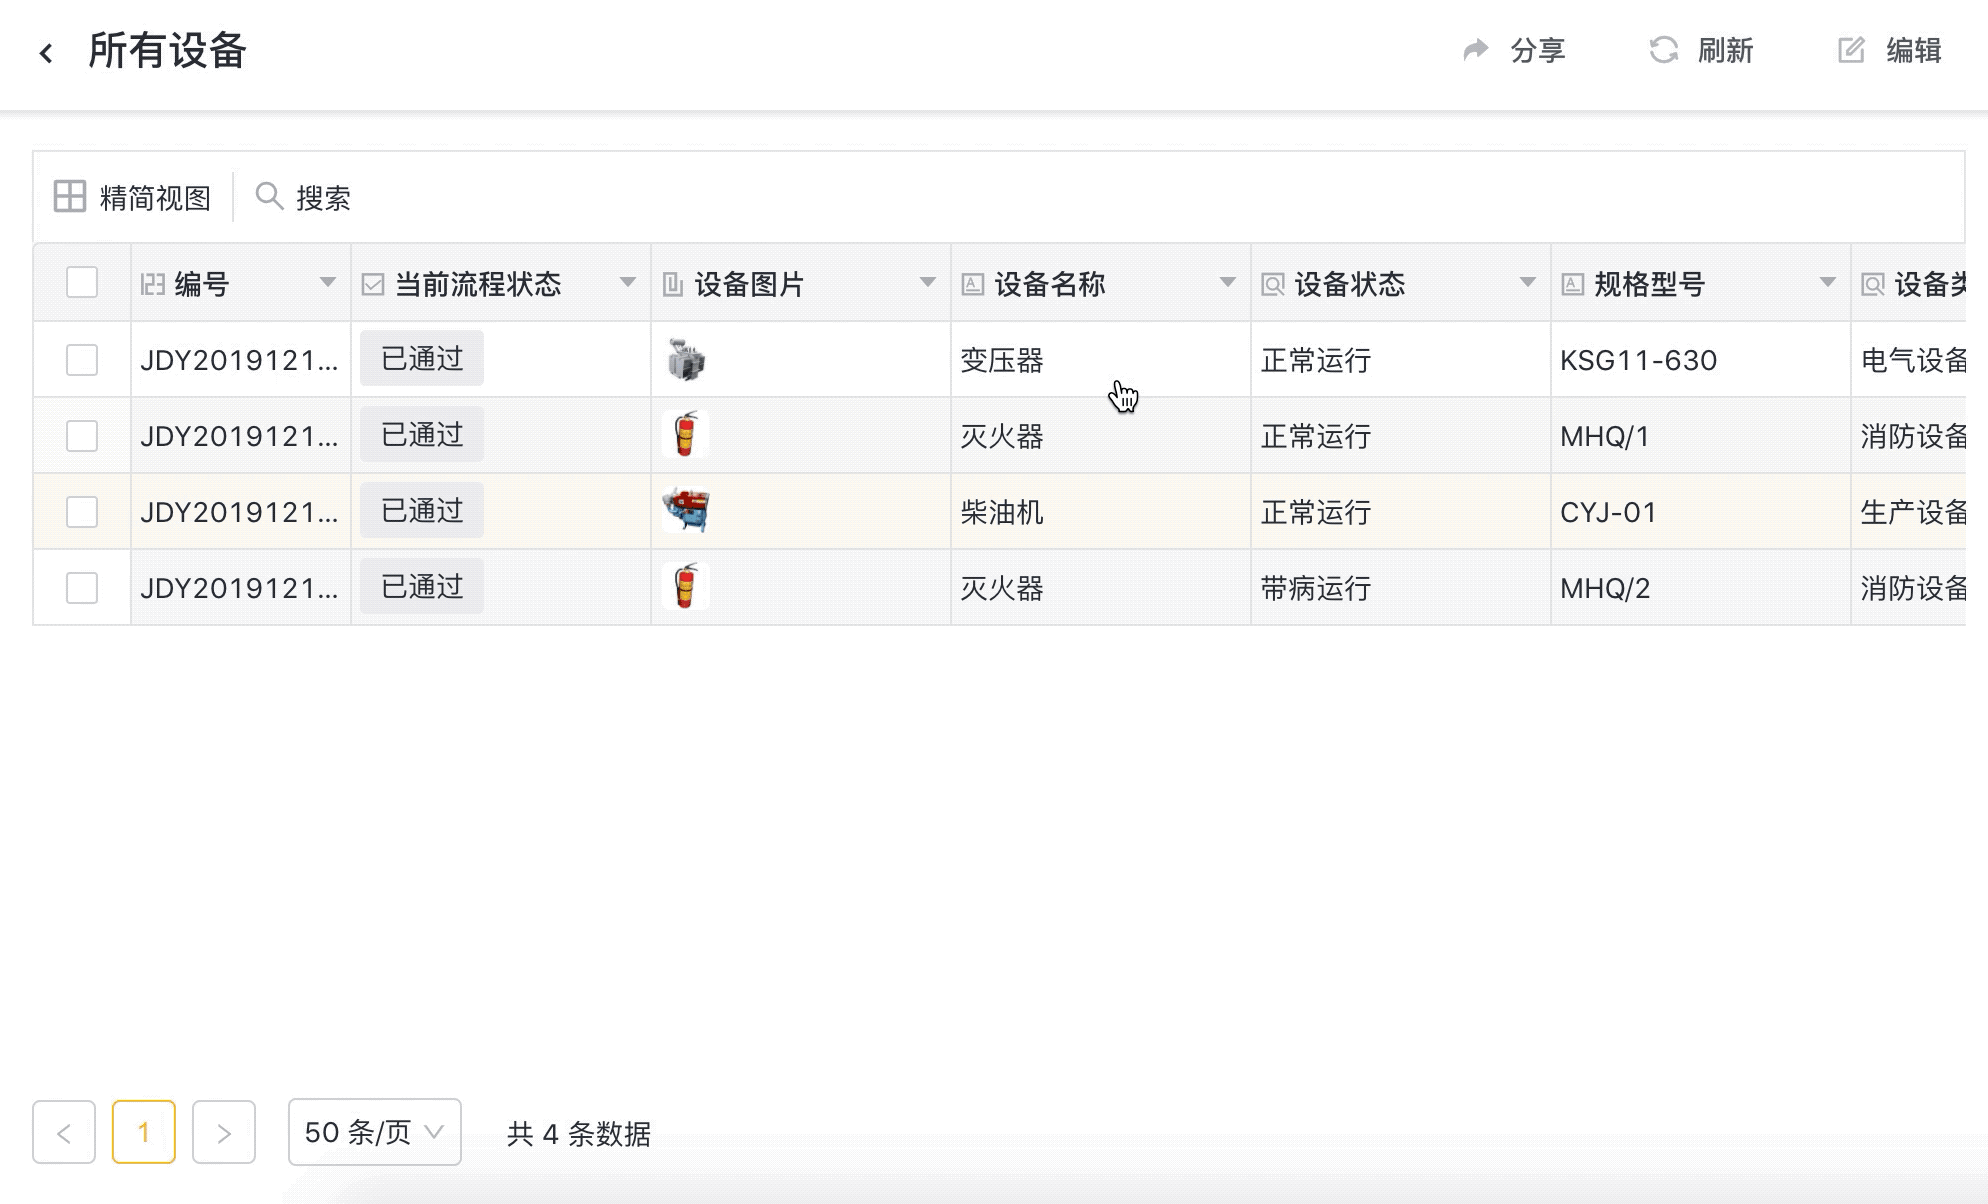Open the 规格型号 column header menu
This screenshot has height=1204, width=1988.
click(1827, 283)
